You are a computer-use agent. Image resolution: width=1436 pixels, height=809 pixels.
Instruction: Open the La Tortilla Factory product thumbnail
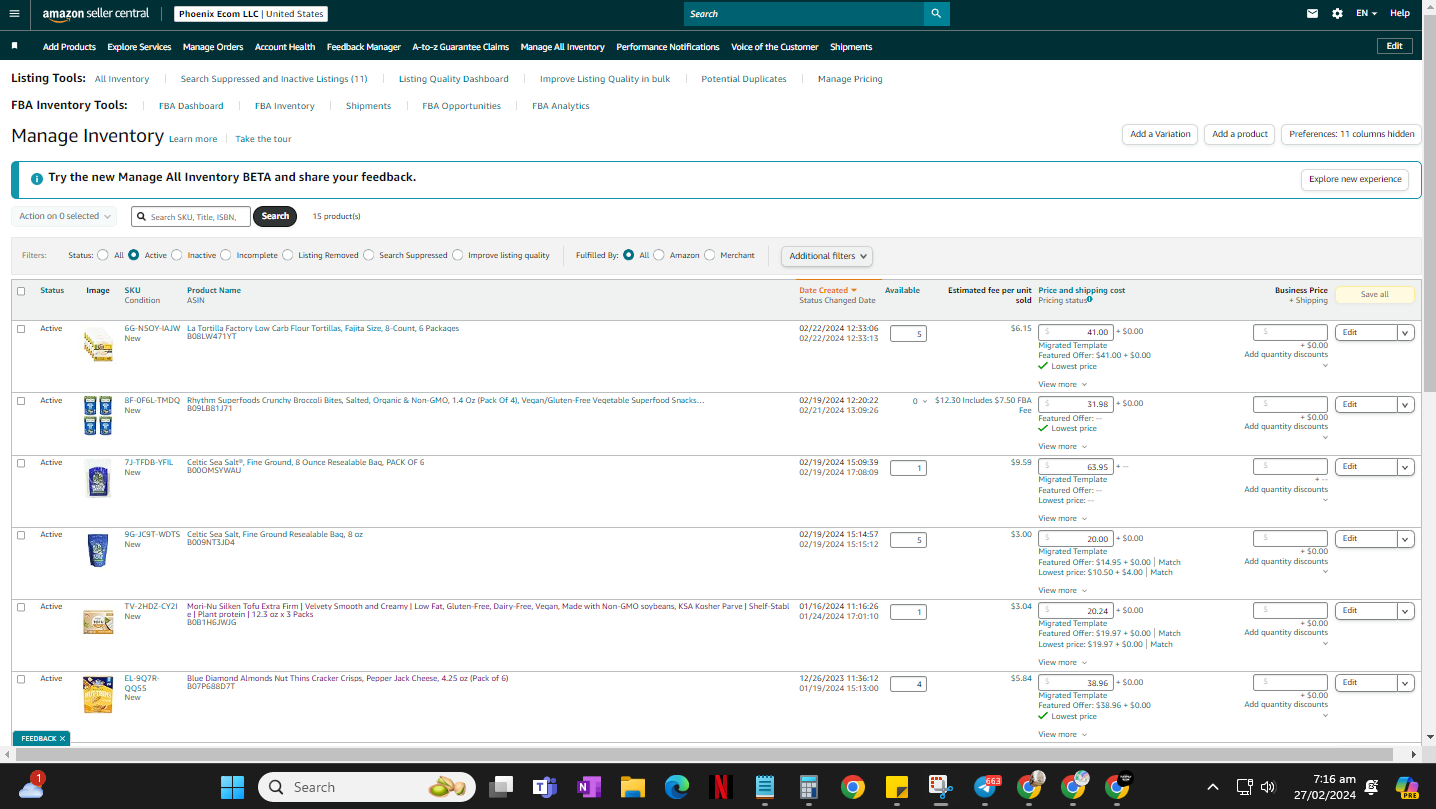click(x=98, y=345)
